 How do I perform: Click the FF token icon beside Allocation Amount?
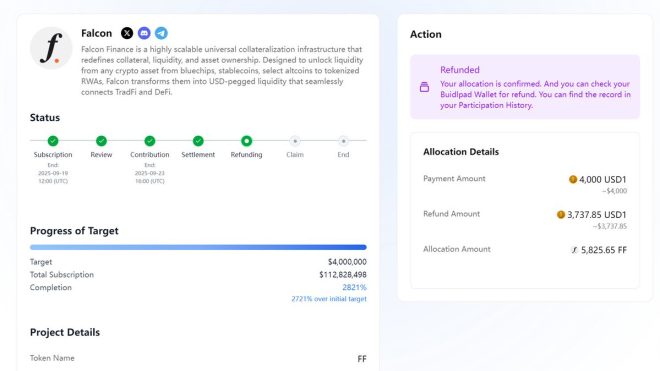pos(574,250)
